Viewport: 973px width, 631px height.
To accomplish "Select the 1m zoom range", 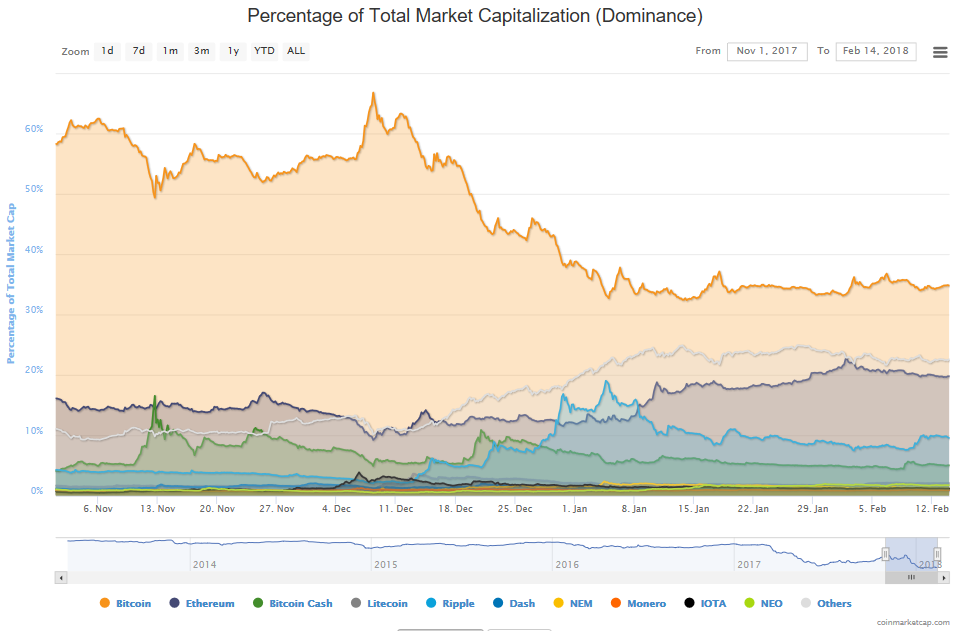I will pos(170,51).
